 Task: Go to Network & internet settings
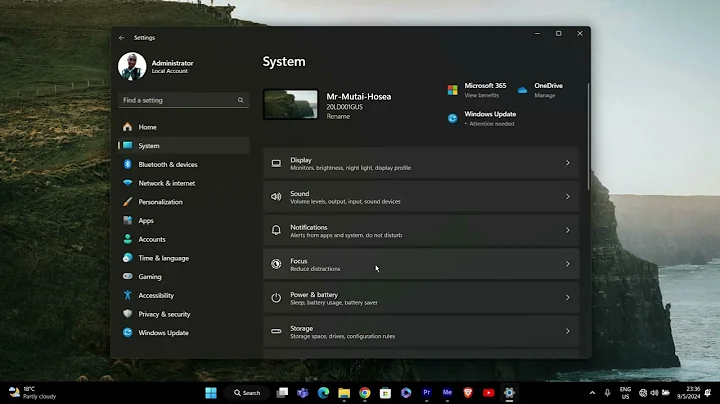point(184,183)
